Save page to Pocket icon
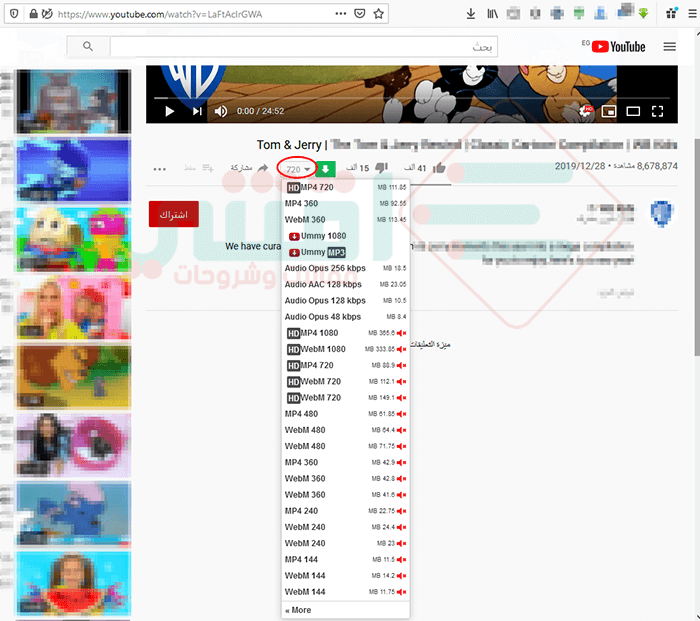 (x=359, y=14)
